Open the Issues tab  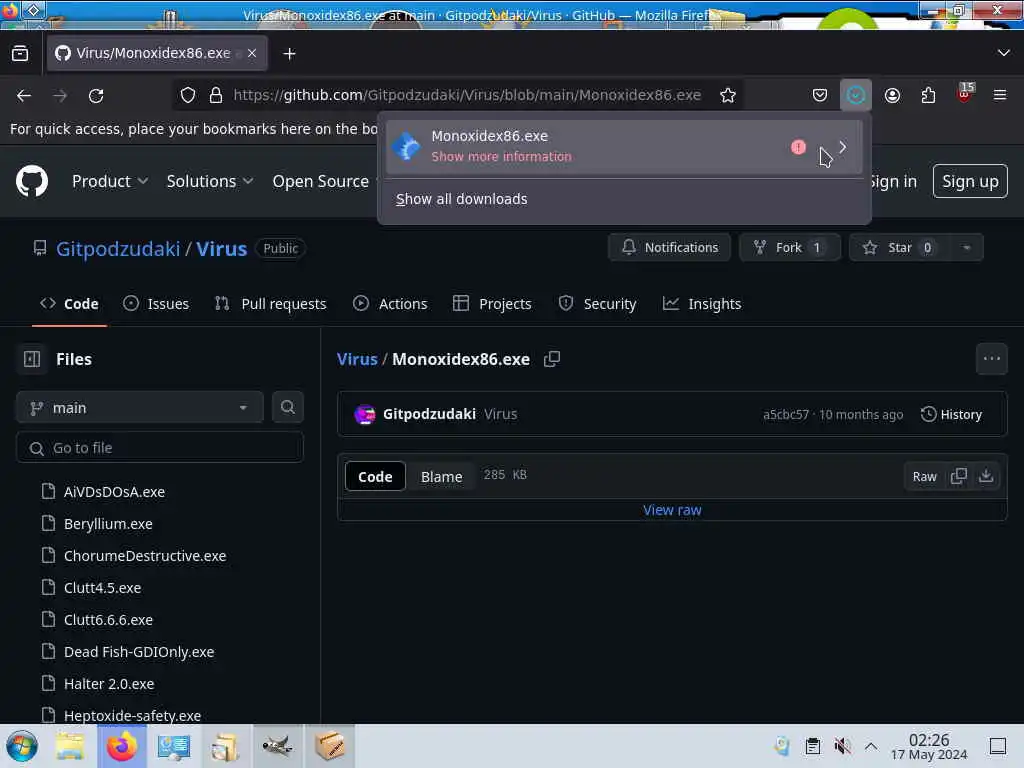point(157,304)
